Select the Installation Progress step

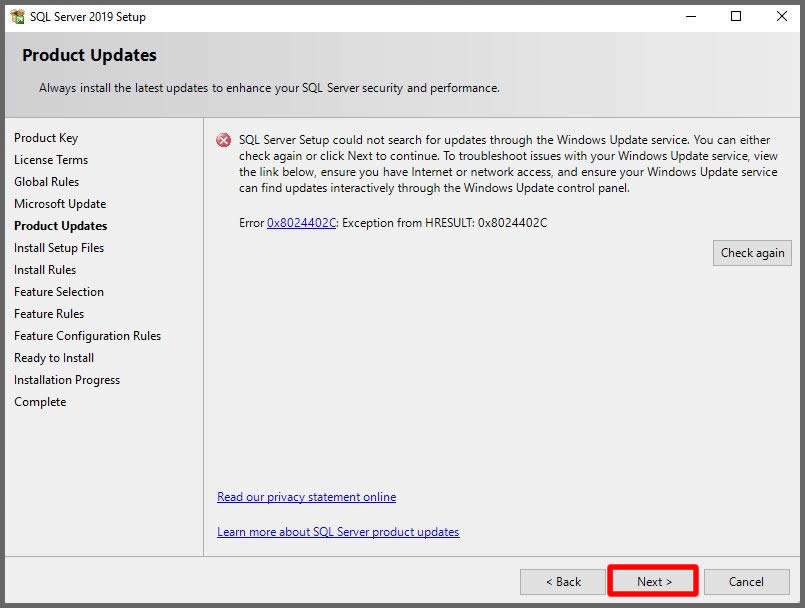67,380
